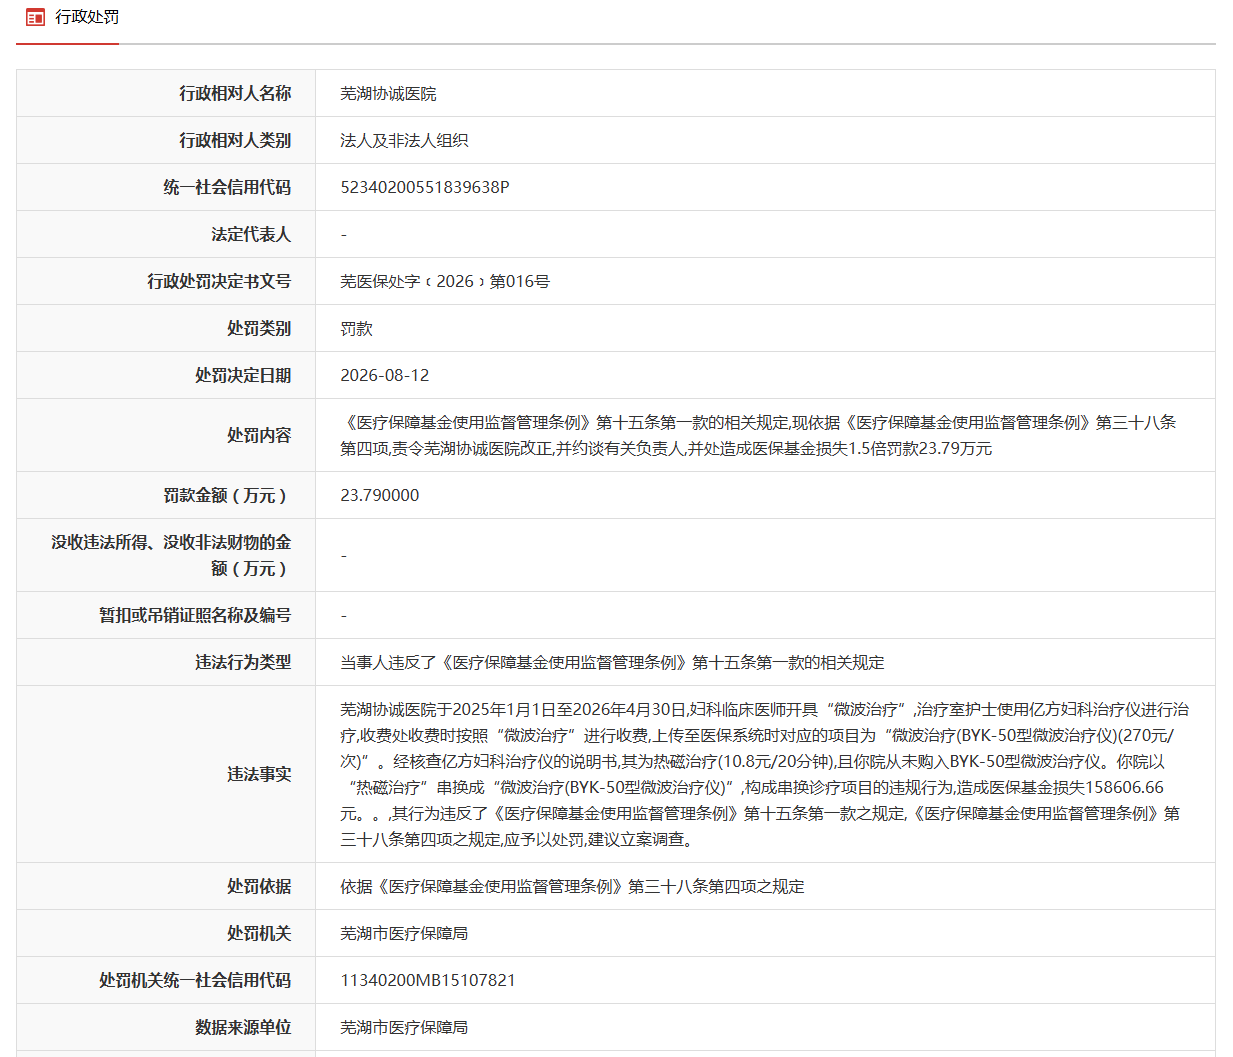Select the fine amount 23.790000

[x=380, y=495]
